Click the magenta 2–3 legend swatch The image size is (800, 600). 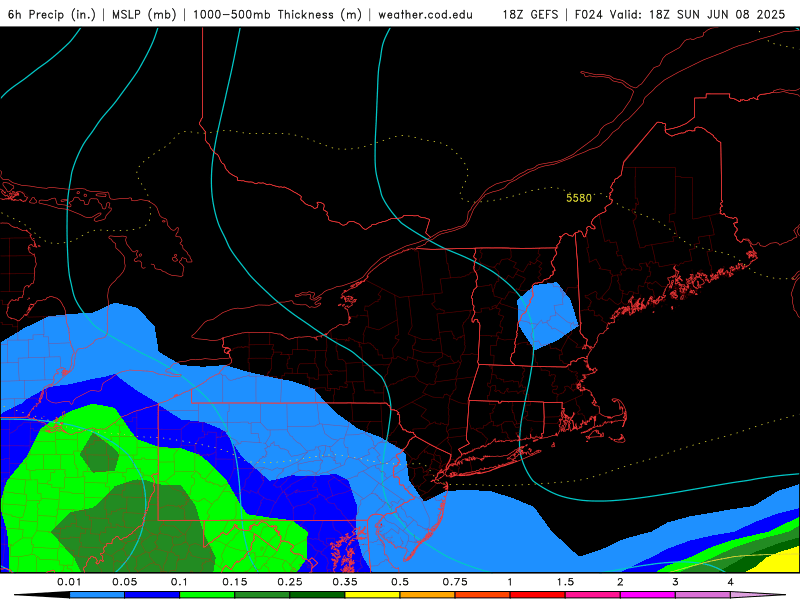click(x=648, y=595)
